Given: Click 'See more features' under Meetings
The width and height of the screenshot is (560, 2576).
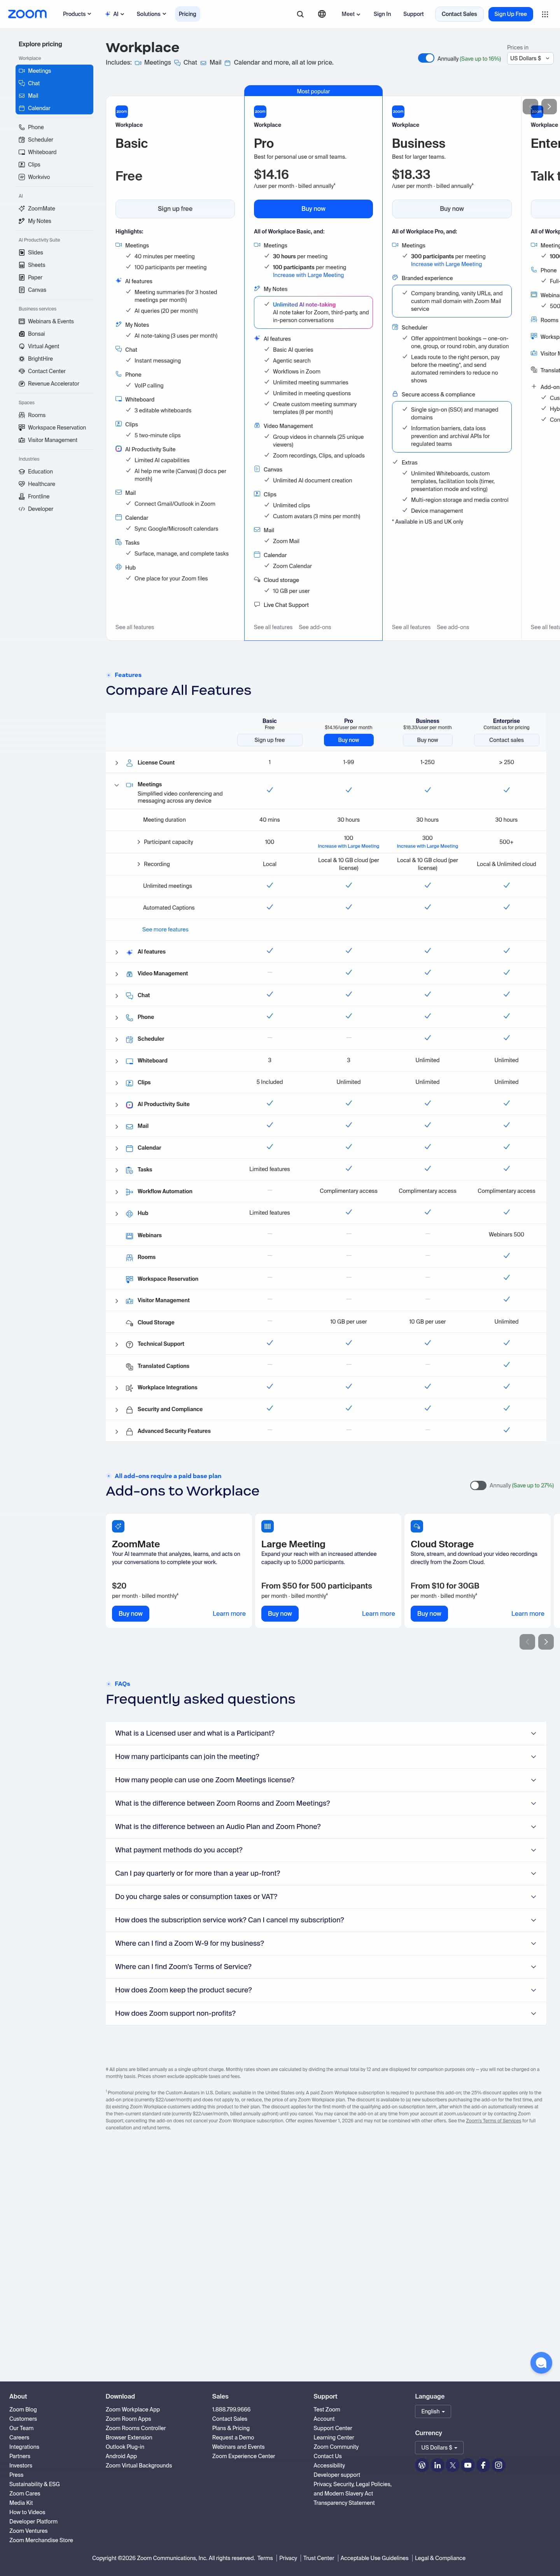Looking at the screenshot, I should [165, 930].
